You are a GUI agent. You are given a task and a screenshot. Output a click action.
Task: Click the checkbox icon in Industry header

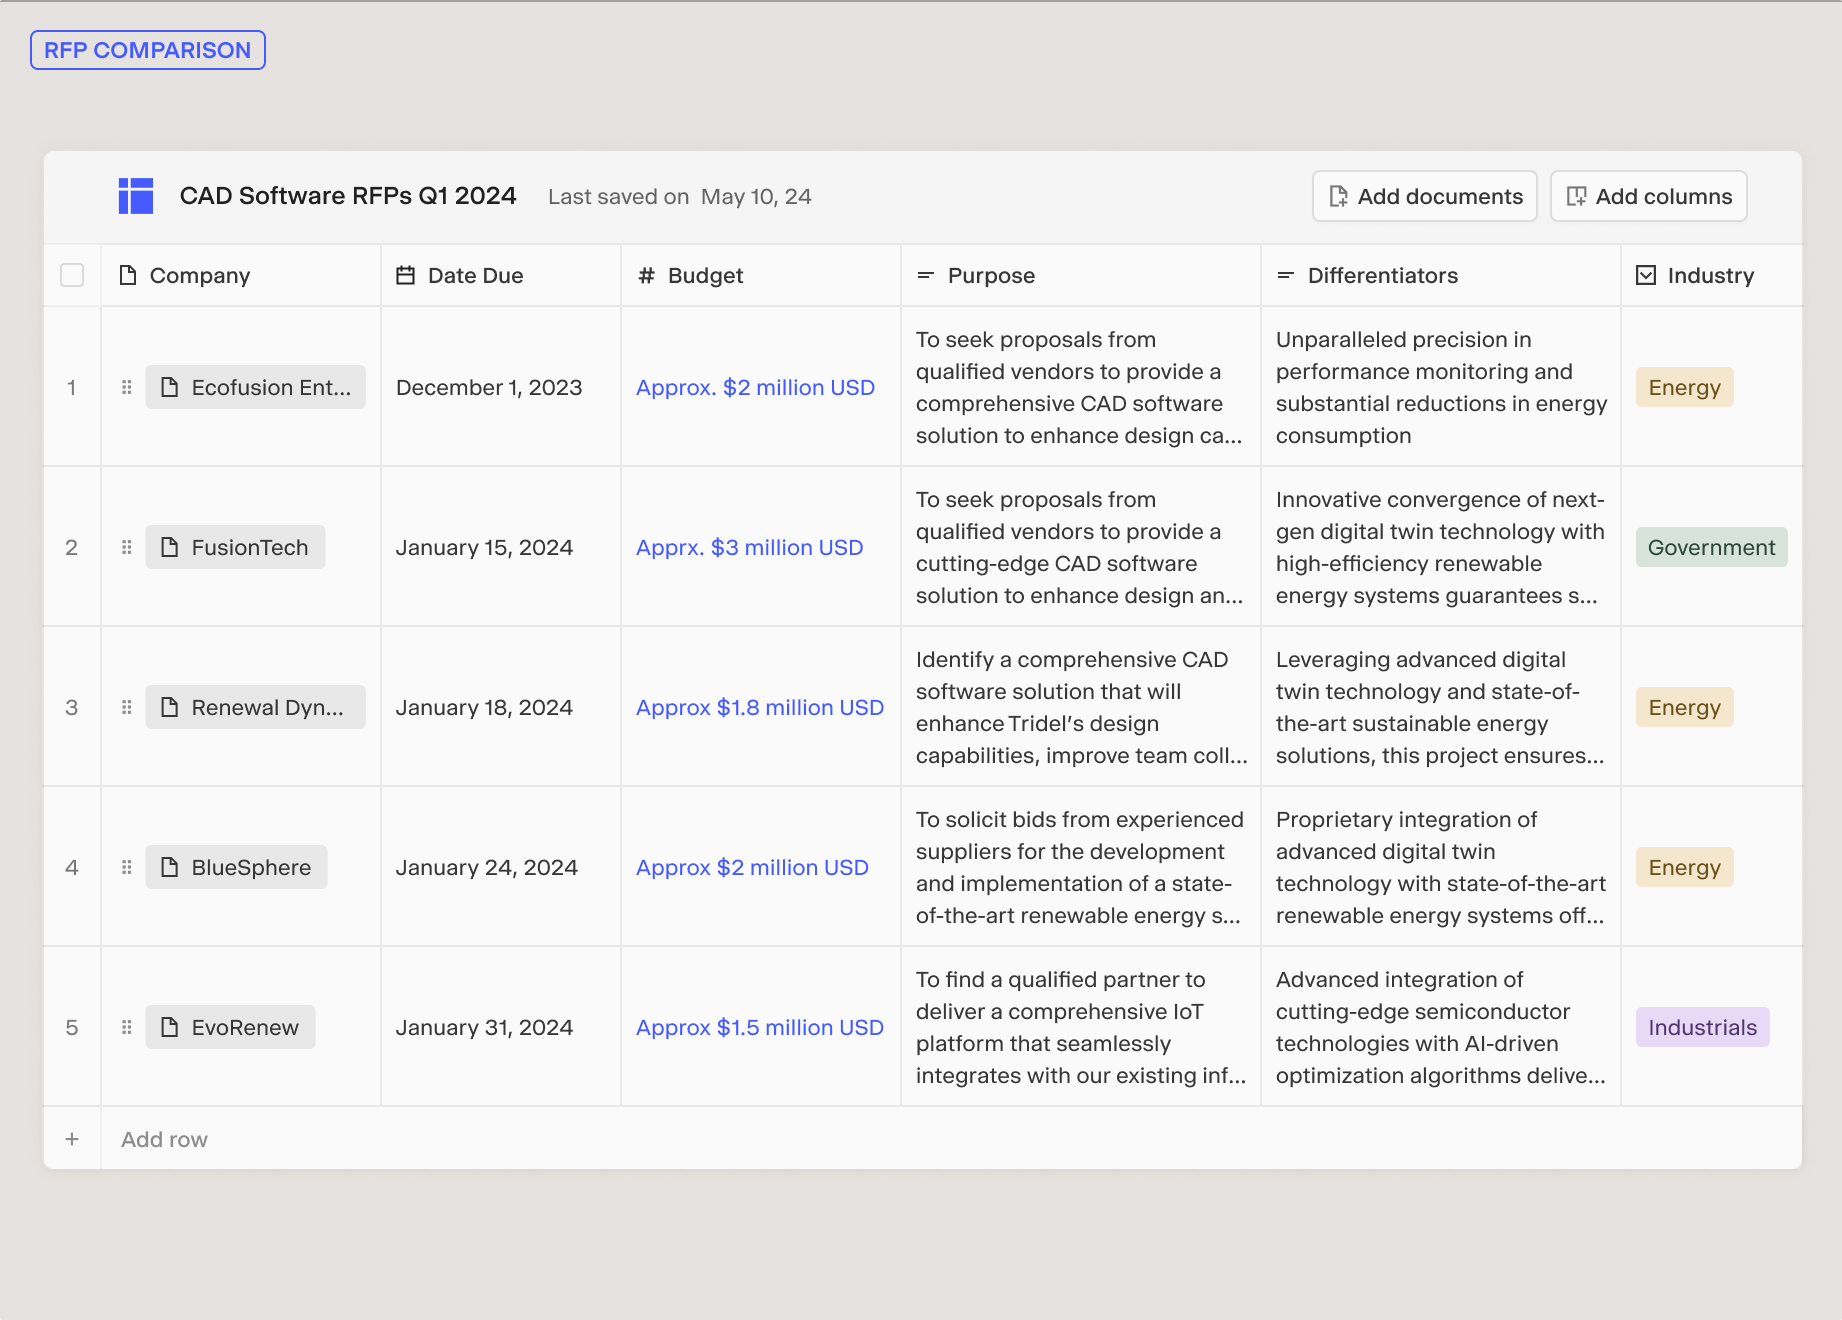tap(1646, 275)
